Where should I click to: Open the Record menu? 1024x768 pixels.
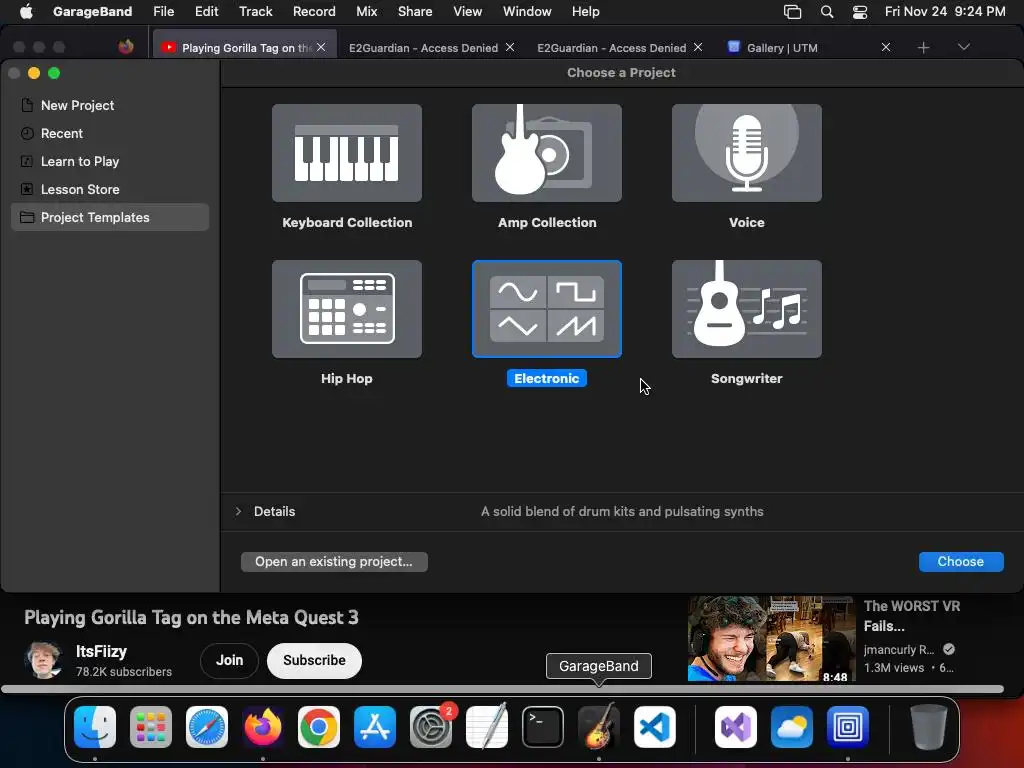coord(314,11)
